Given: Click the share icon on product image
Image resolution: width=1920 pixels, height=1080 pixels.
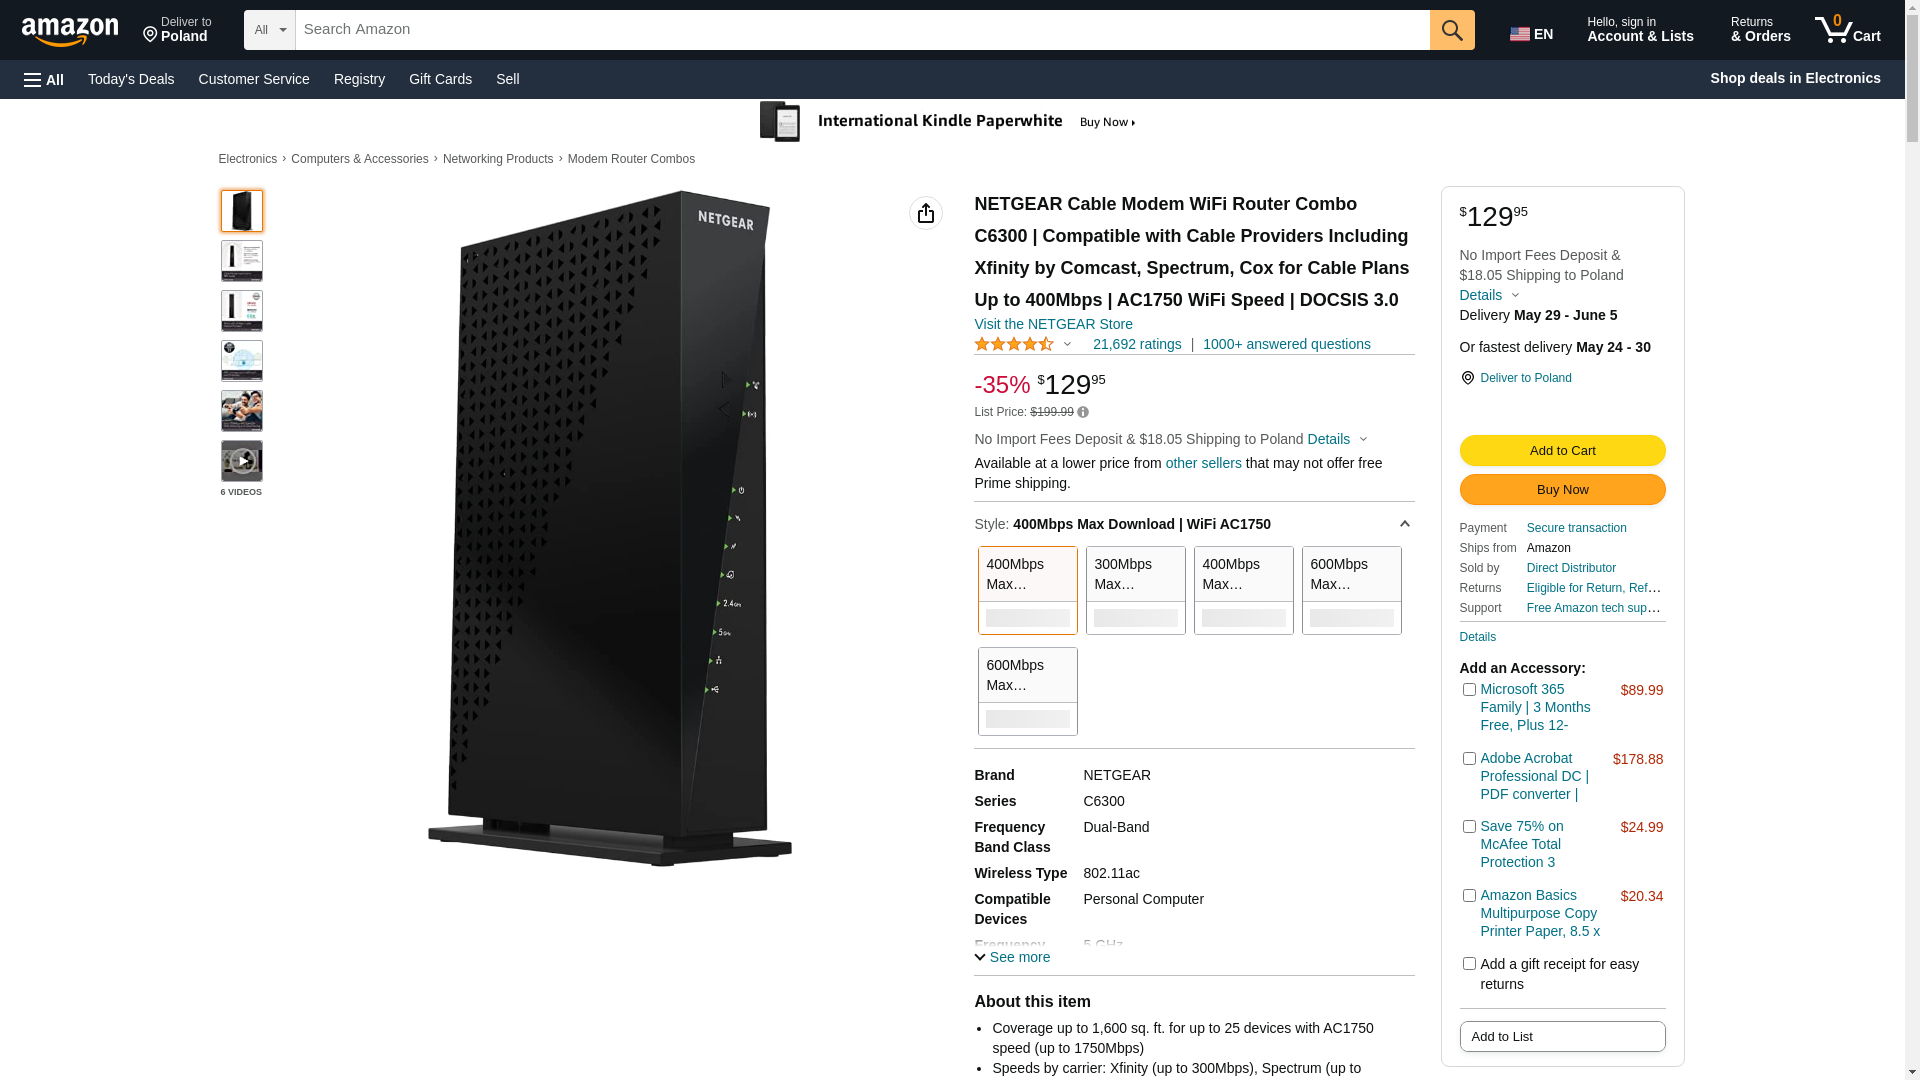Looking at the screenshot, I should (925, 213).
